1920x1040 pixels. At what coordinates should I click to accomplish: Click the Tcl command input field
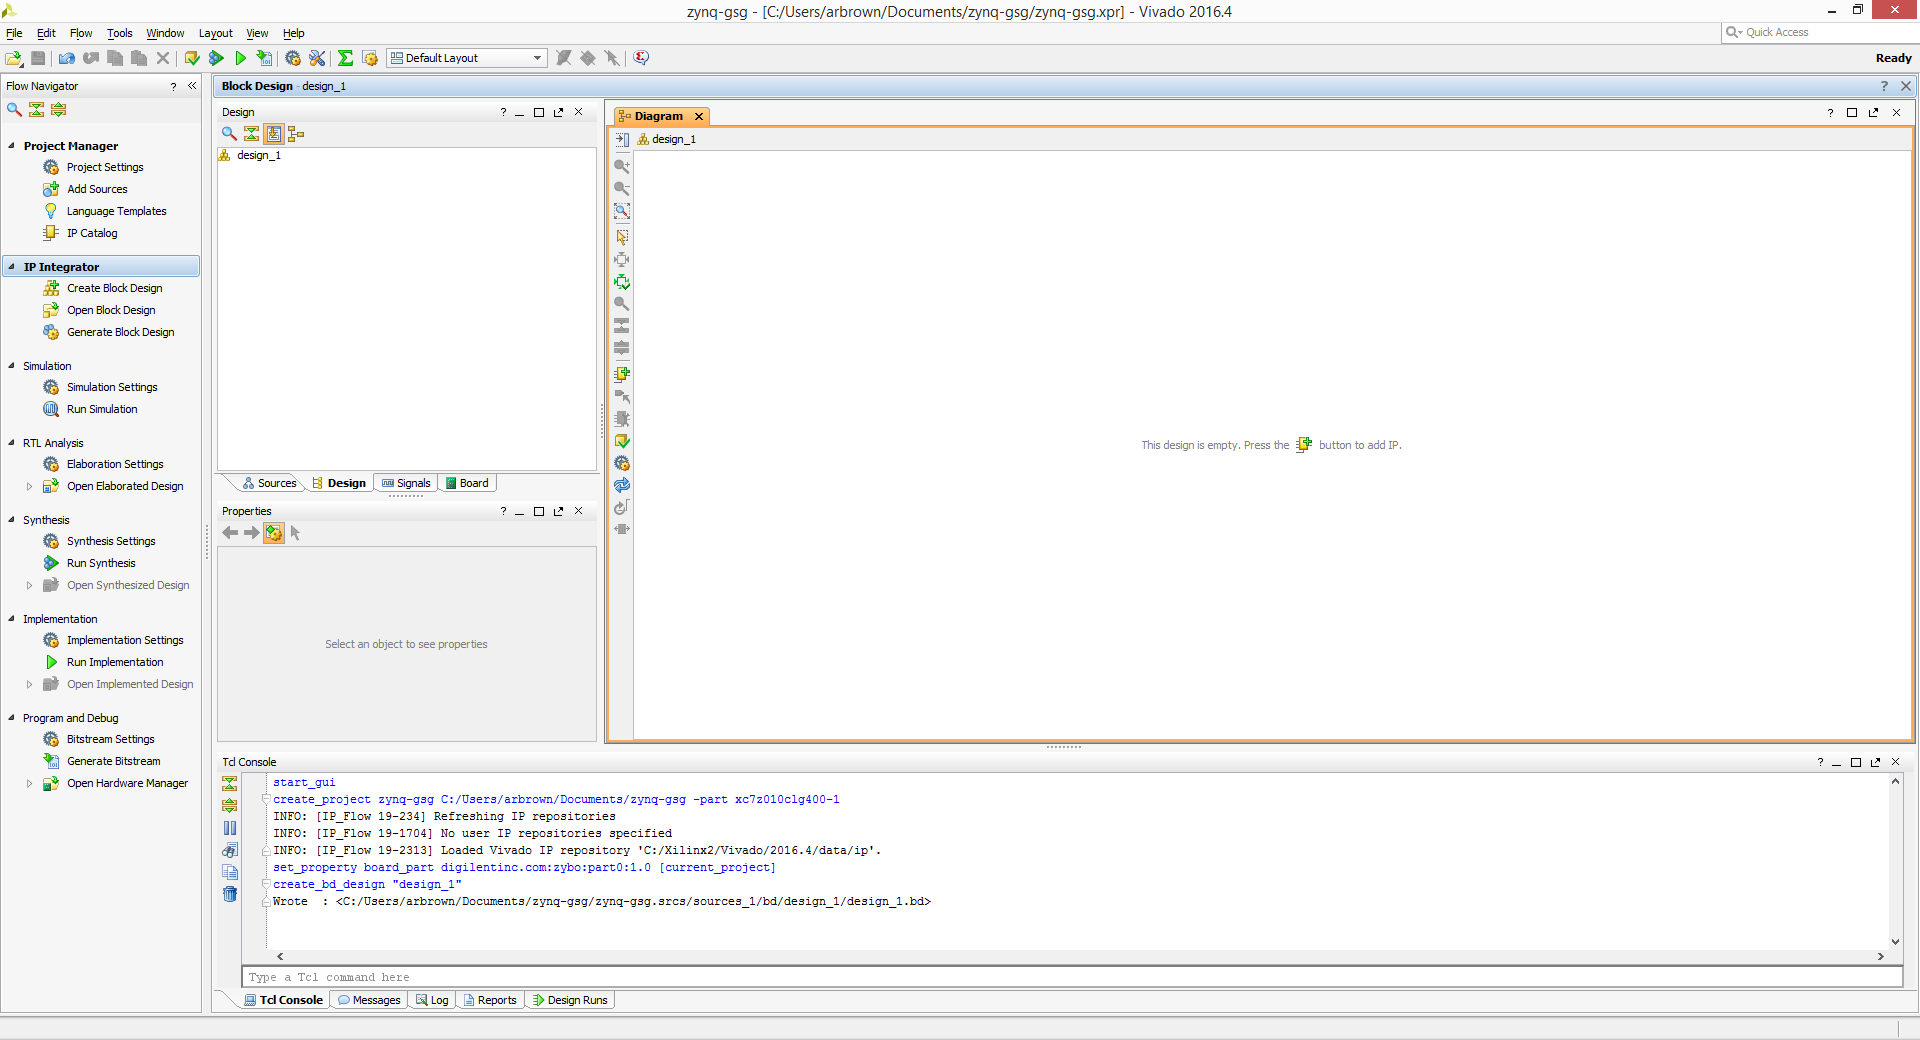[x=1072, y=977]
